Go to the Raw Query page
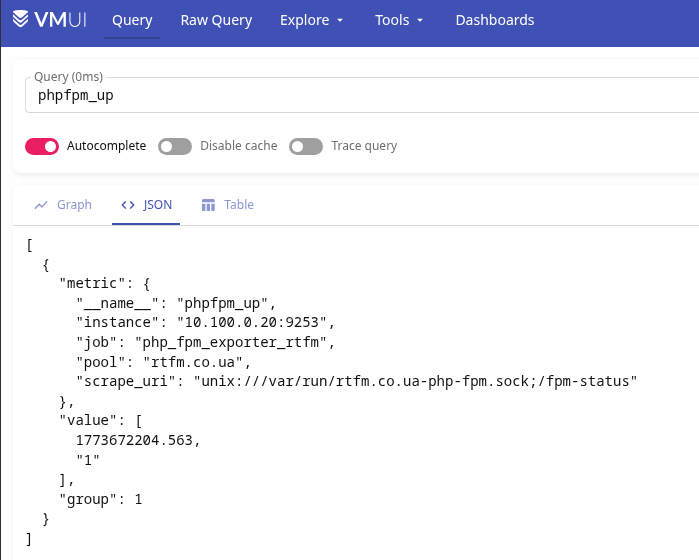699x560 pixels. [216, 20]
